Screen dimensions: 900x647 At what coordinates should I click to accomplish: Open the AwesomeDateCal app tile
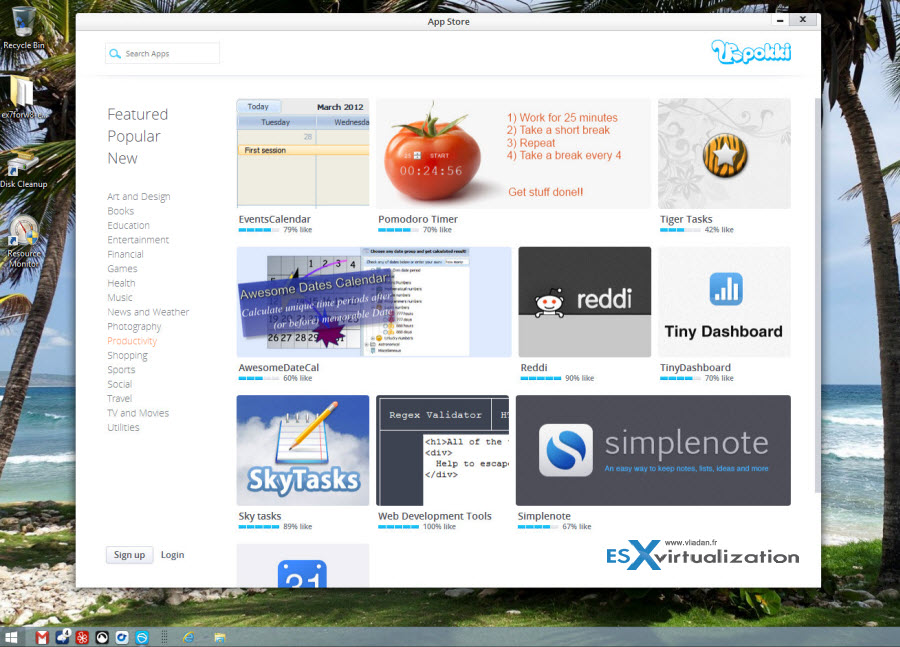coord(374,302)
